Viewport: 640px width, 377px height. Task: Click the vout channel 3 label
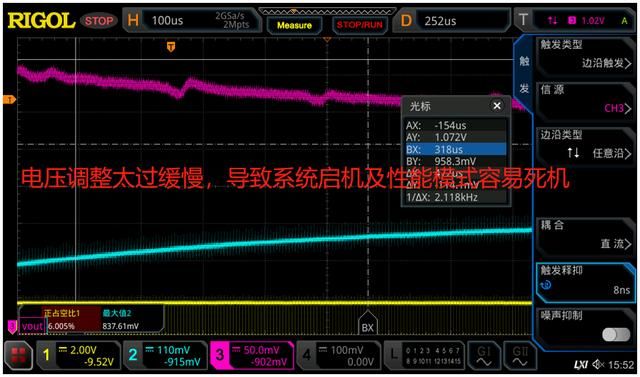(x=33, y=326)
